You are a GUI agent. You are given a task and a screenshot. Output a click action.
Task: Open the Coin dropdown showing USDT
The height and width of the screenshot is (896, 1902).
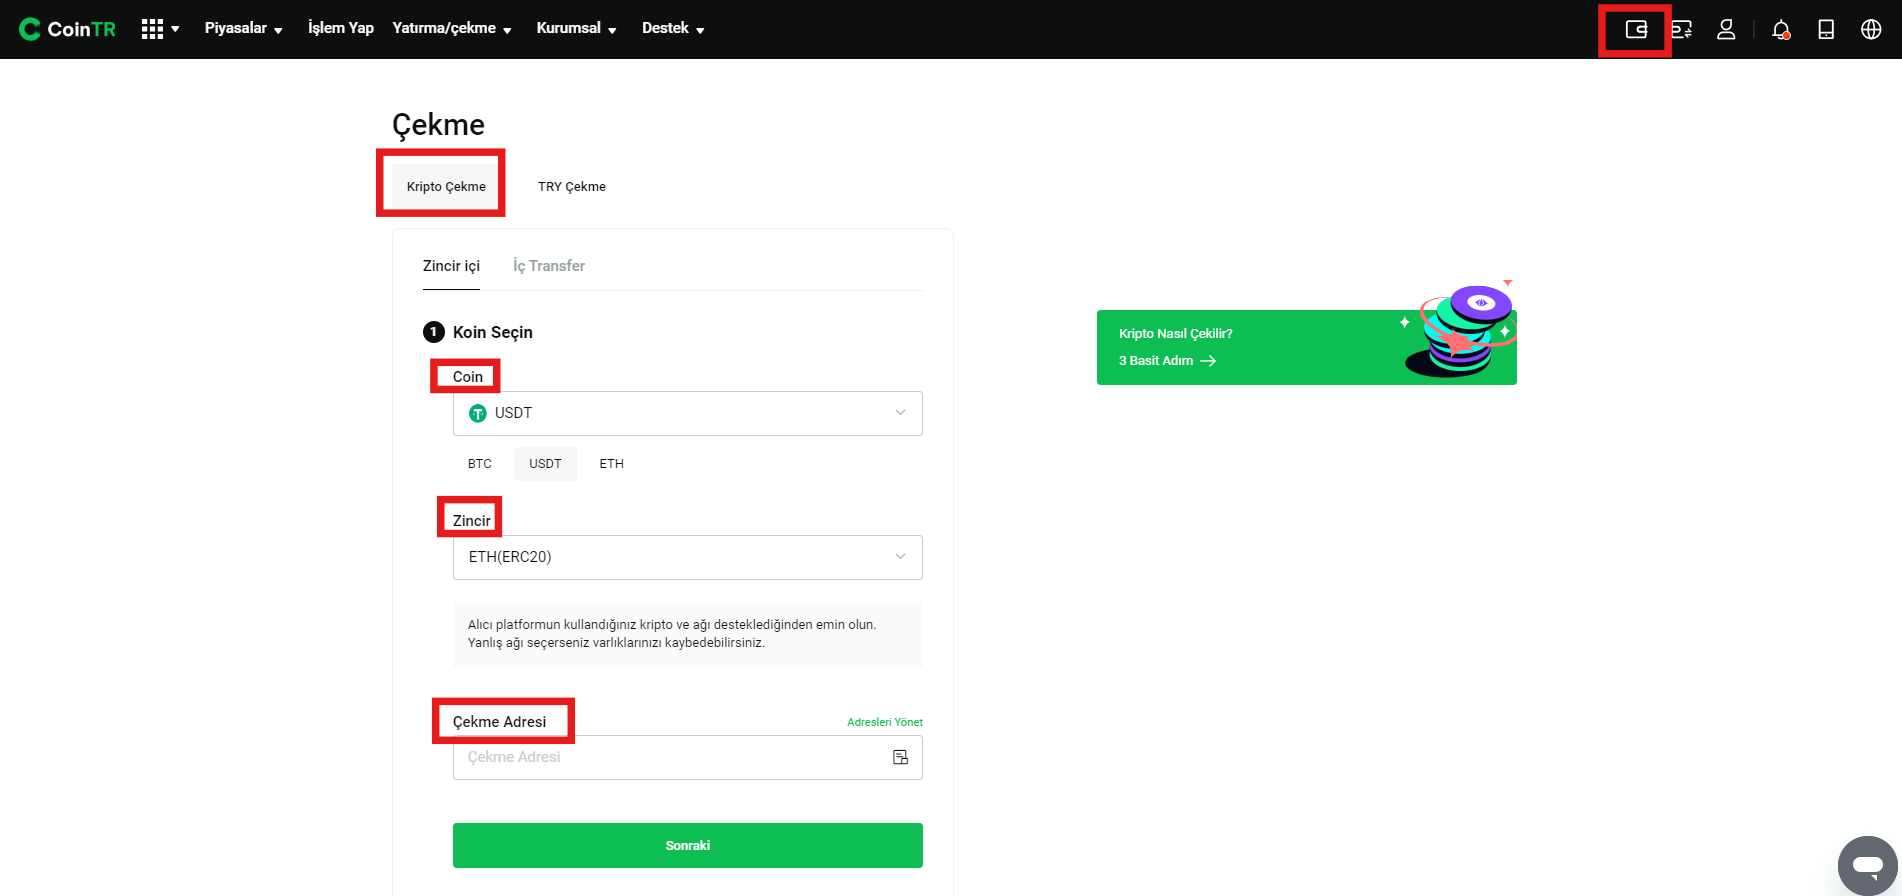(688, 413)
